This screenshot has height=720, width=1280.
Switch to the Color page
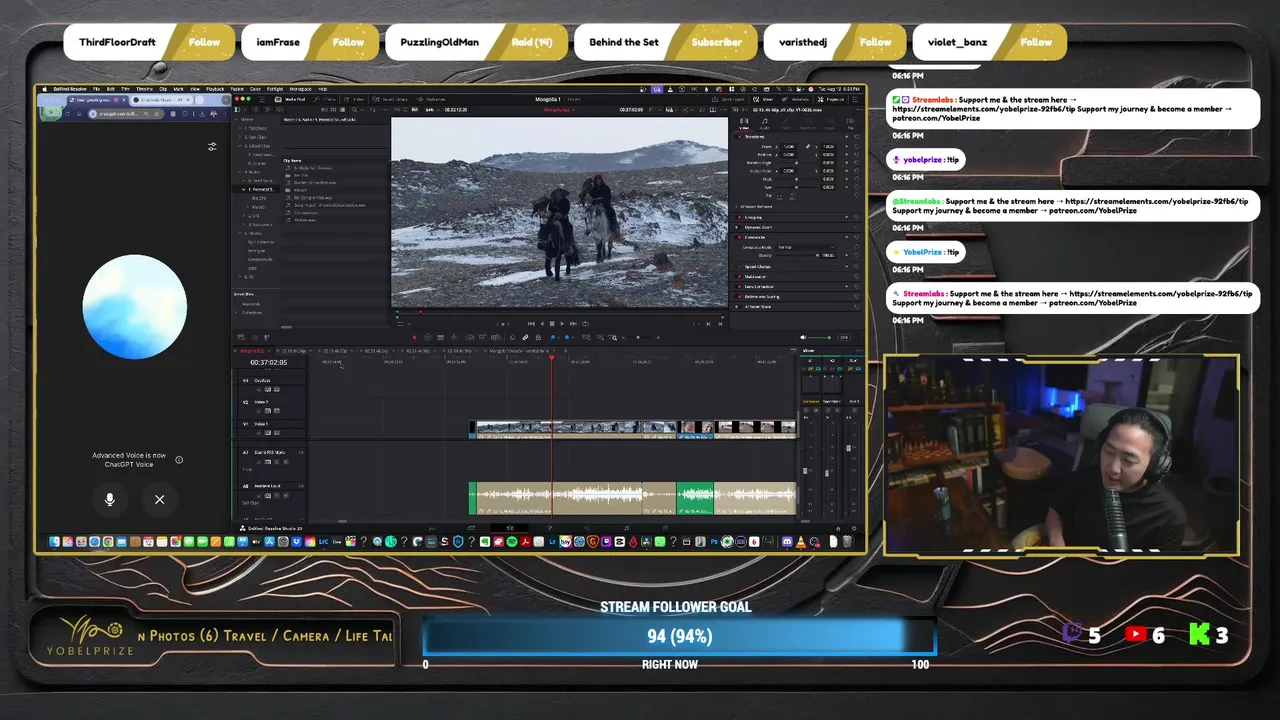pos(587,529)
